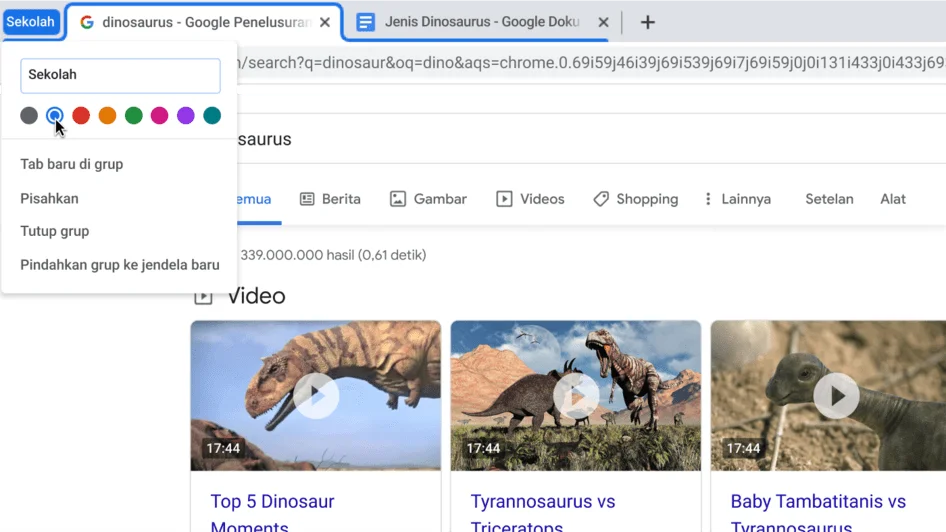946x532 pixels.
Task: Select the grey group color
Action: (29, 116)
